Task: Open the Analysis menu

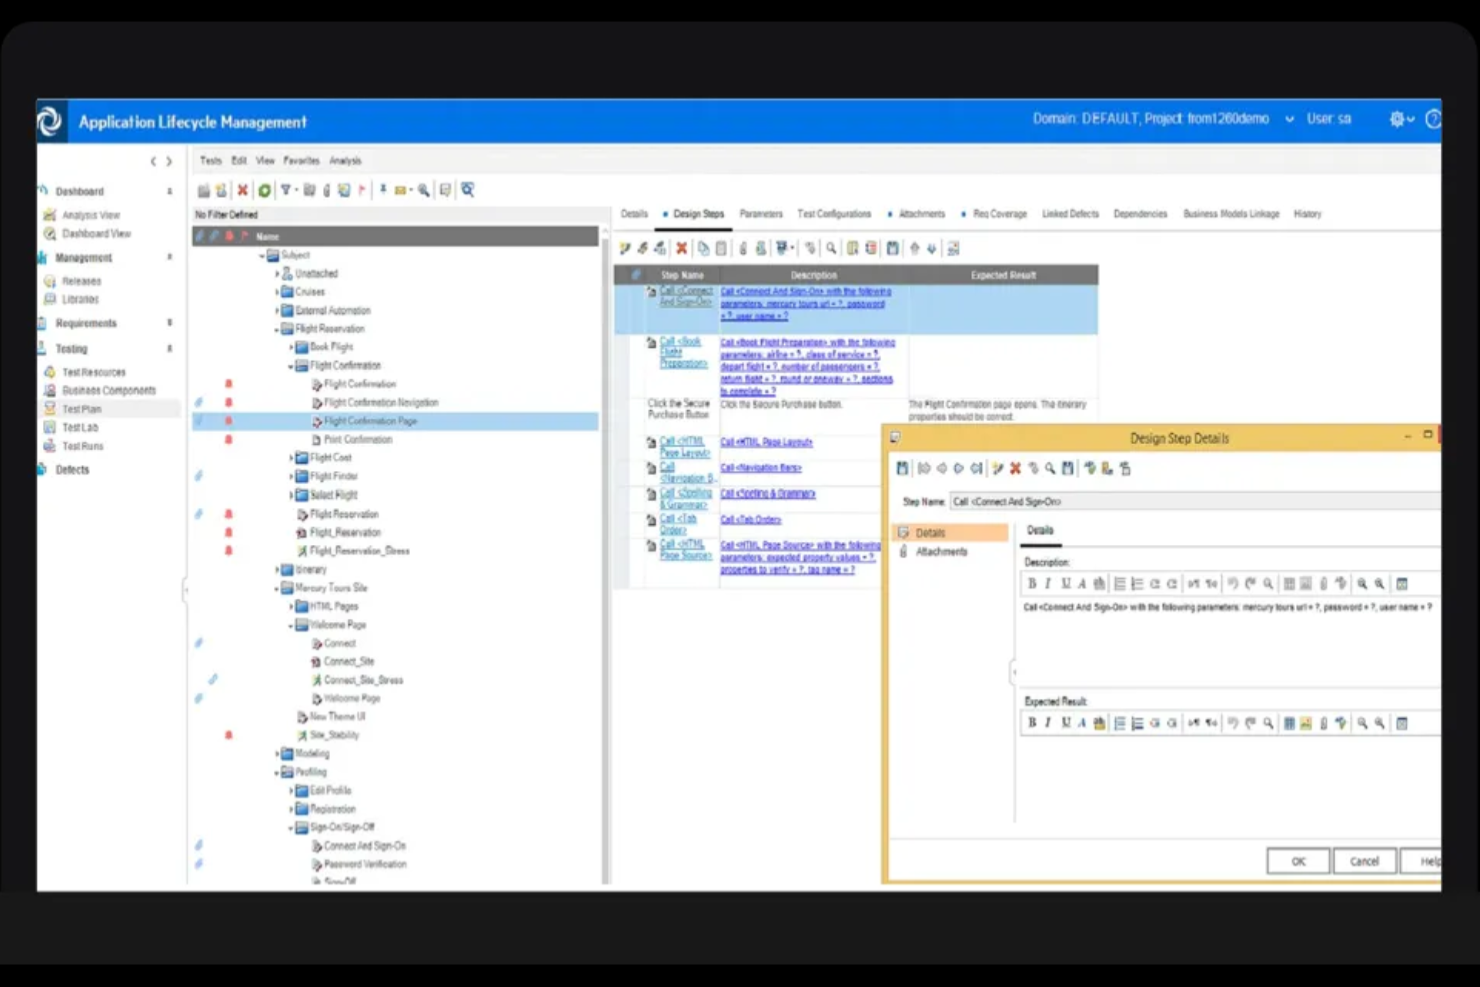Action: point(346,160)
